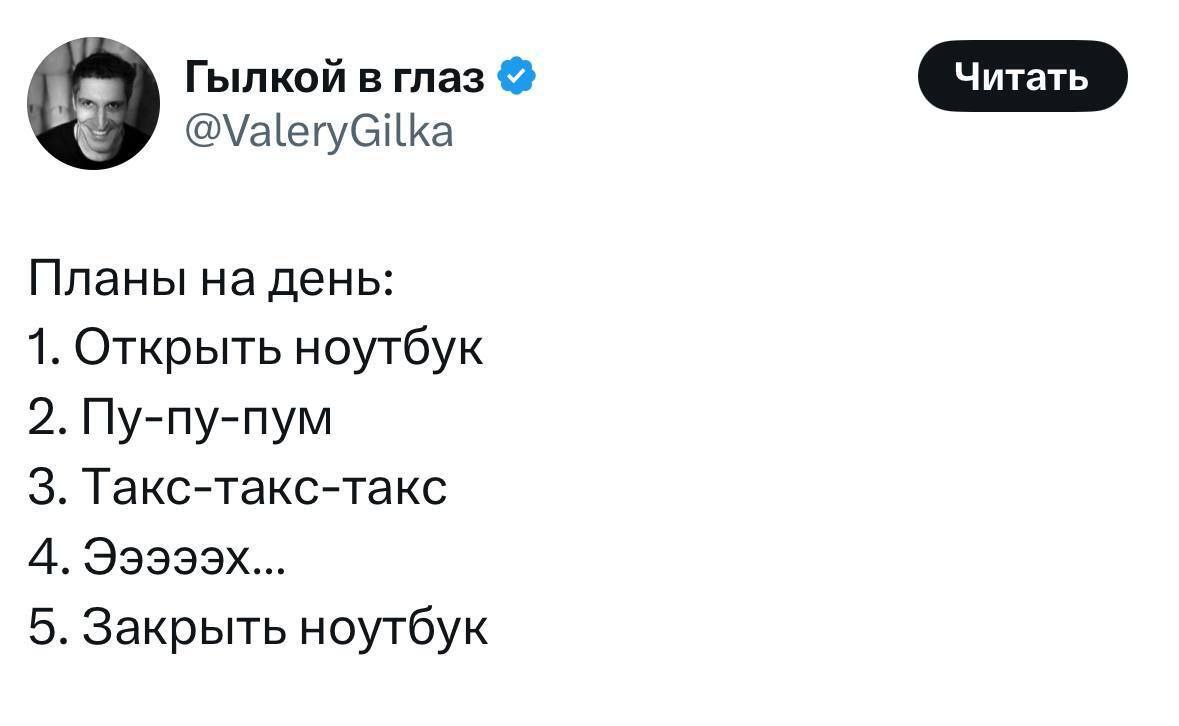Select the Пу-пу-пум list line
This screenshot has height=726, width=1179.
click(181, 419)
